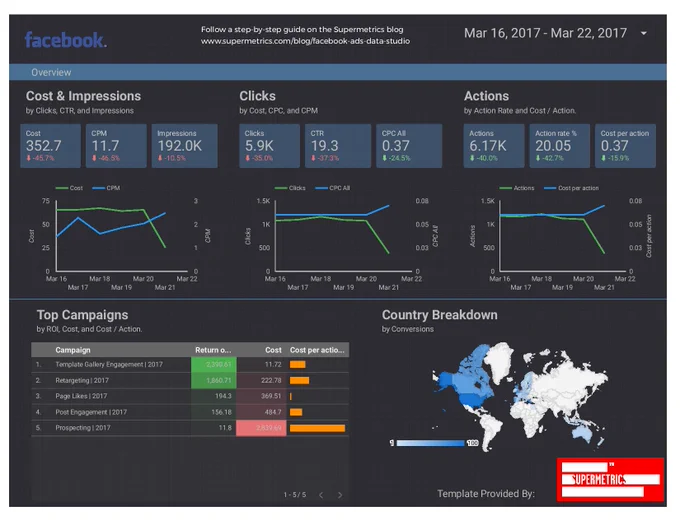
Task: Click the Template Gallery Engagement | 2017 row
Action: 190,365
